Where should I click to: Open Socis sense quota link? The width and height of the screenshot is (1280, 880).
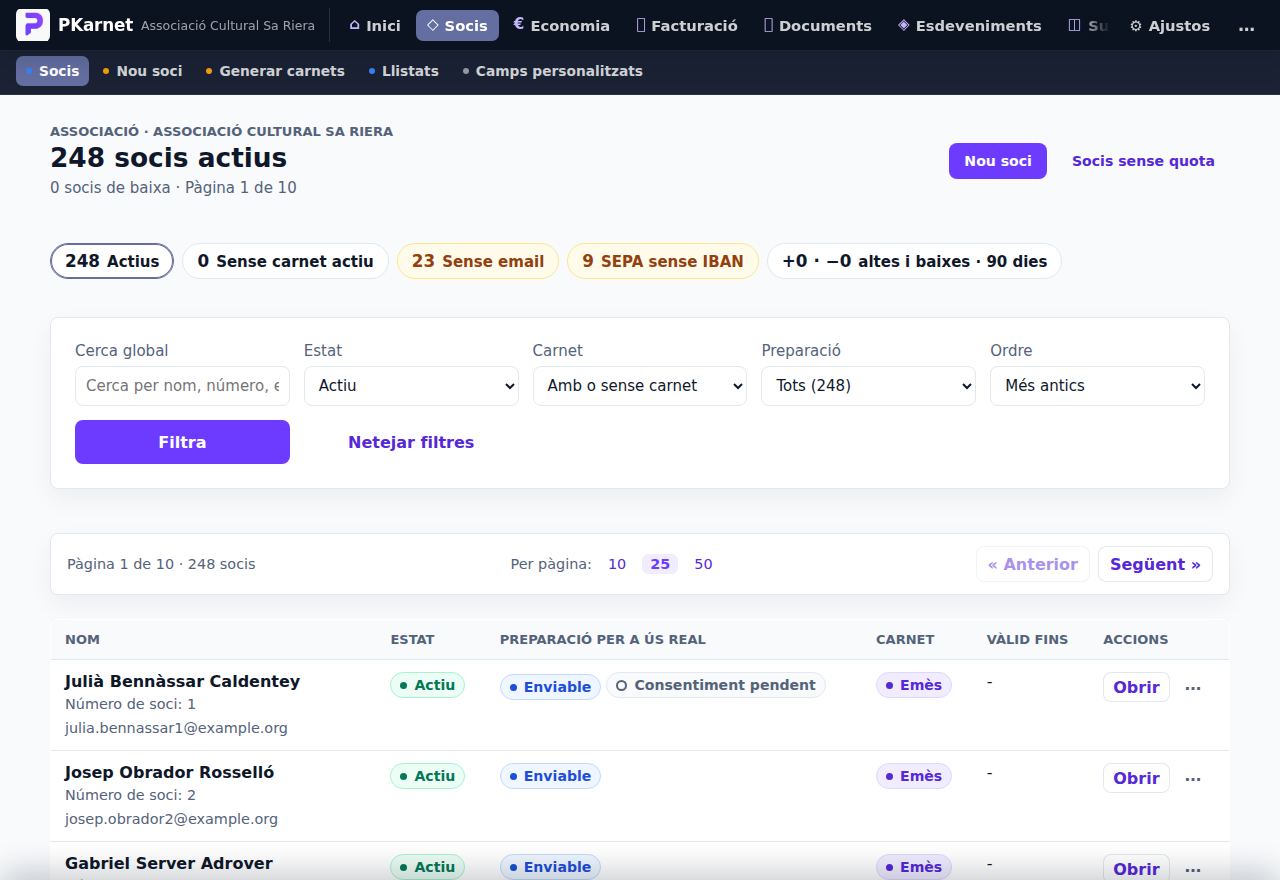point(1143,161)
